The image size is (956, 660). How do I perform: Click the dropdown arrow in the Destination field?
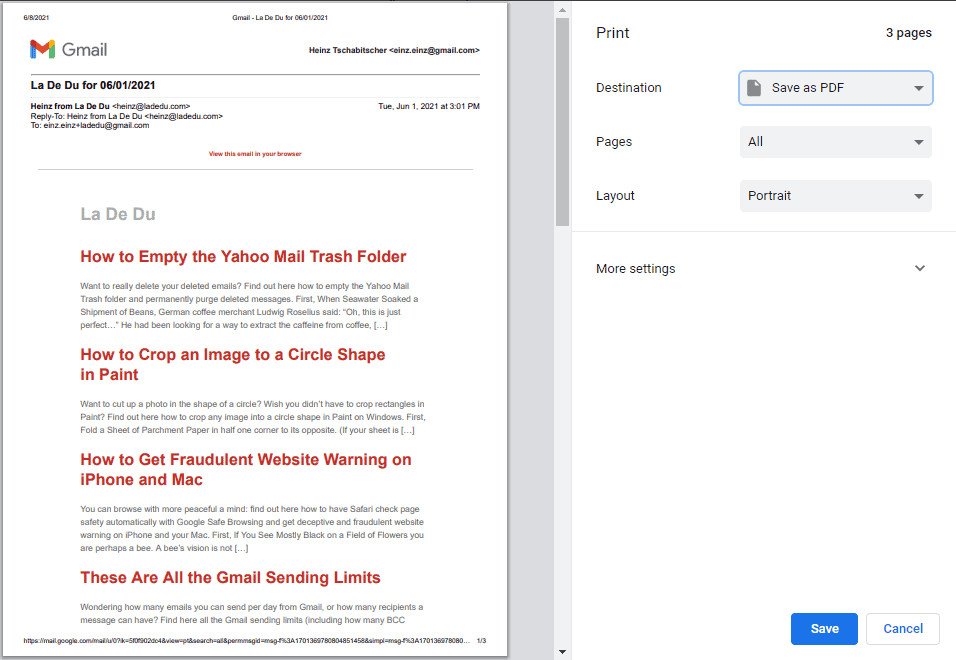click(919, 88)
